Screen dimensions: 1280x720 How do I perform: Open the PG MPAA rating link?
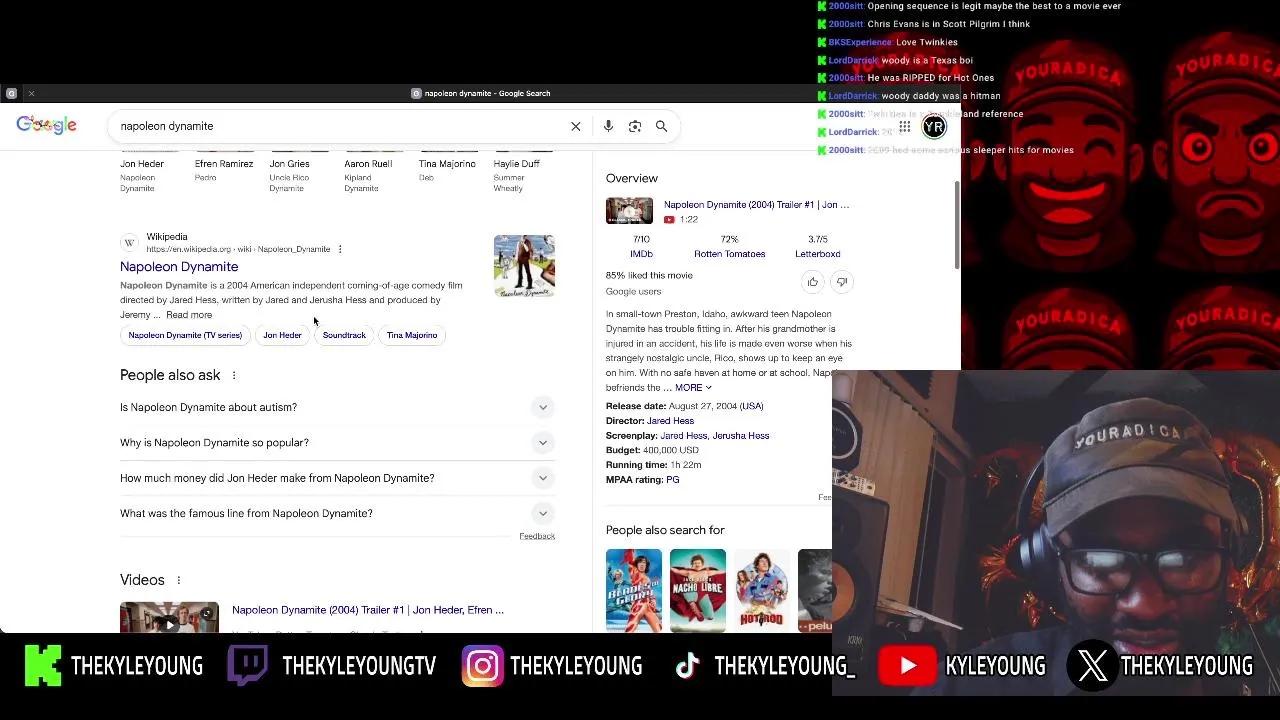click(x=673, y=480)
